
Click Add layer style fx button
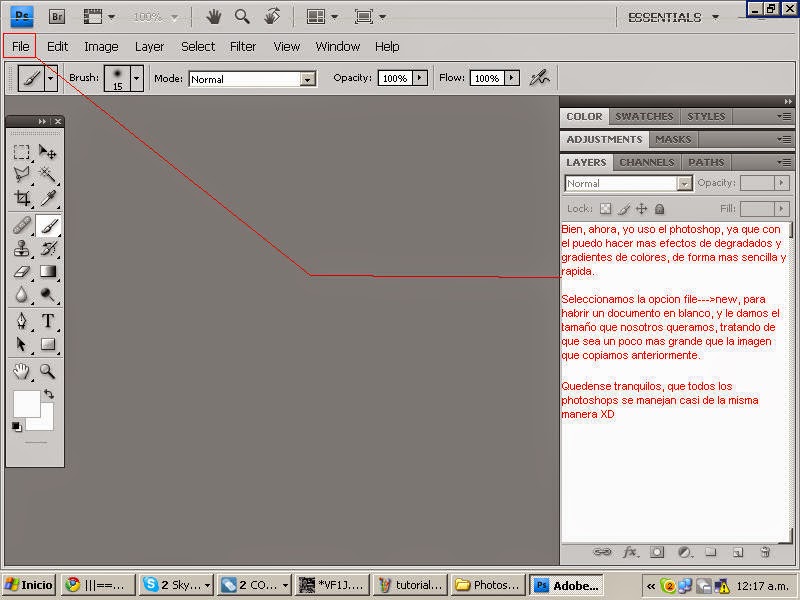click(x=630, y=552)
